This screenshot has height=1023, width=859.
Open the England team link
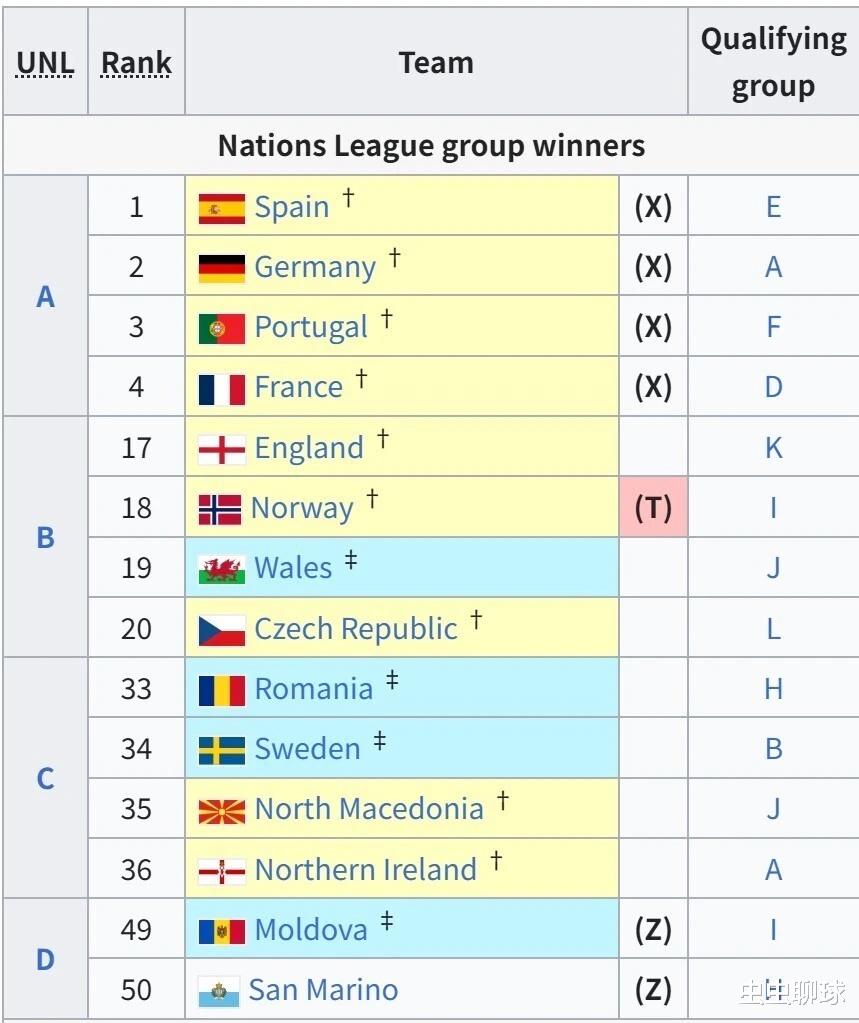pos(309,448)
